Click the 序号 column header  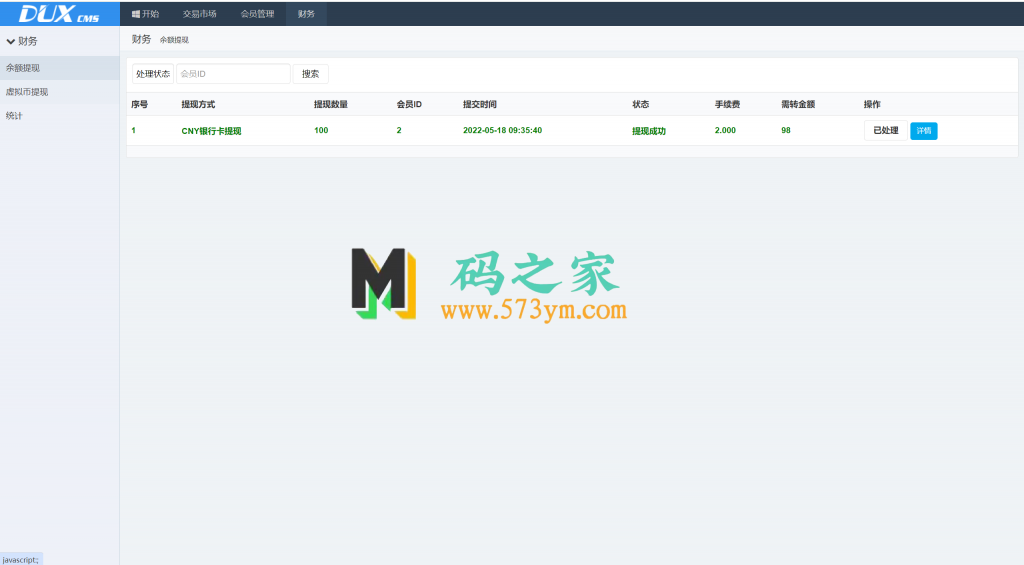(139, 105)
